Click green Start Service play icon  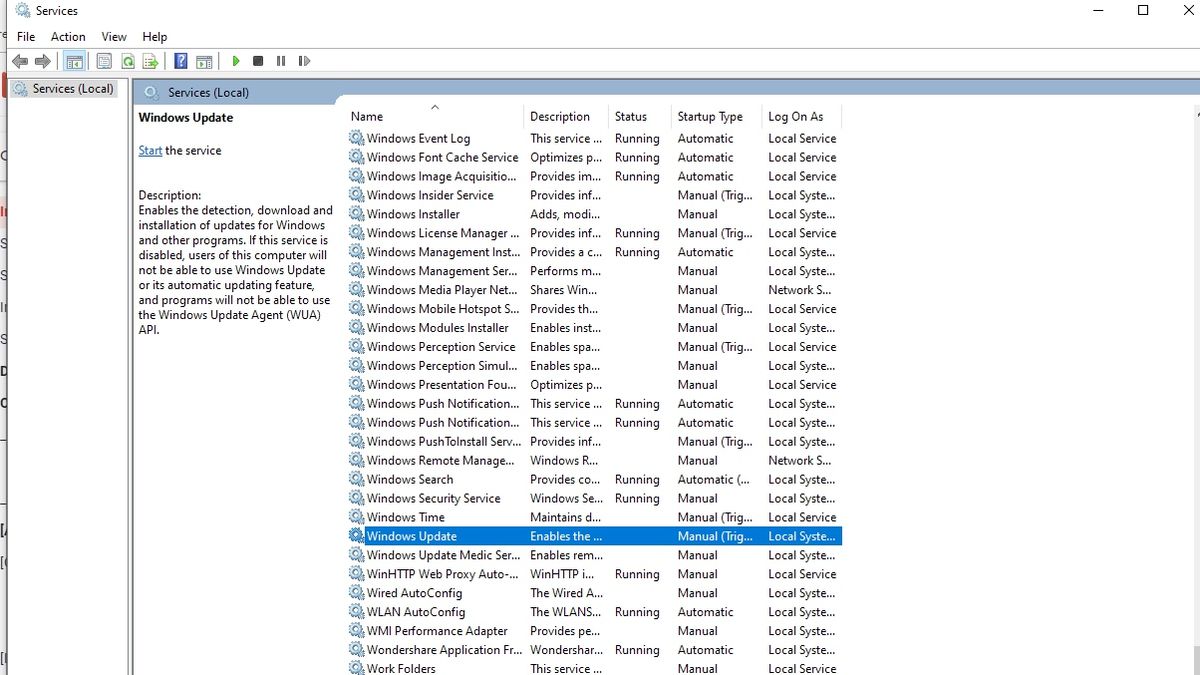236,61
